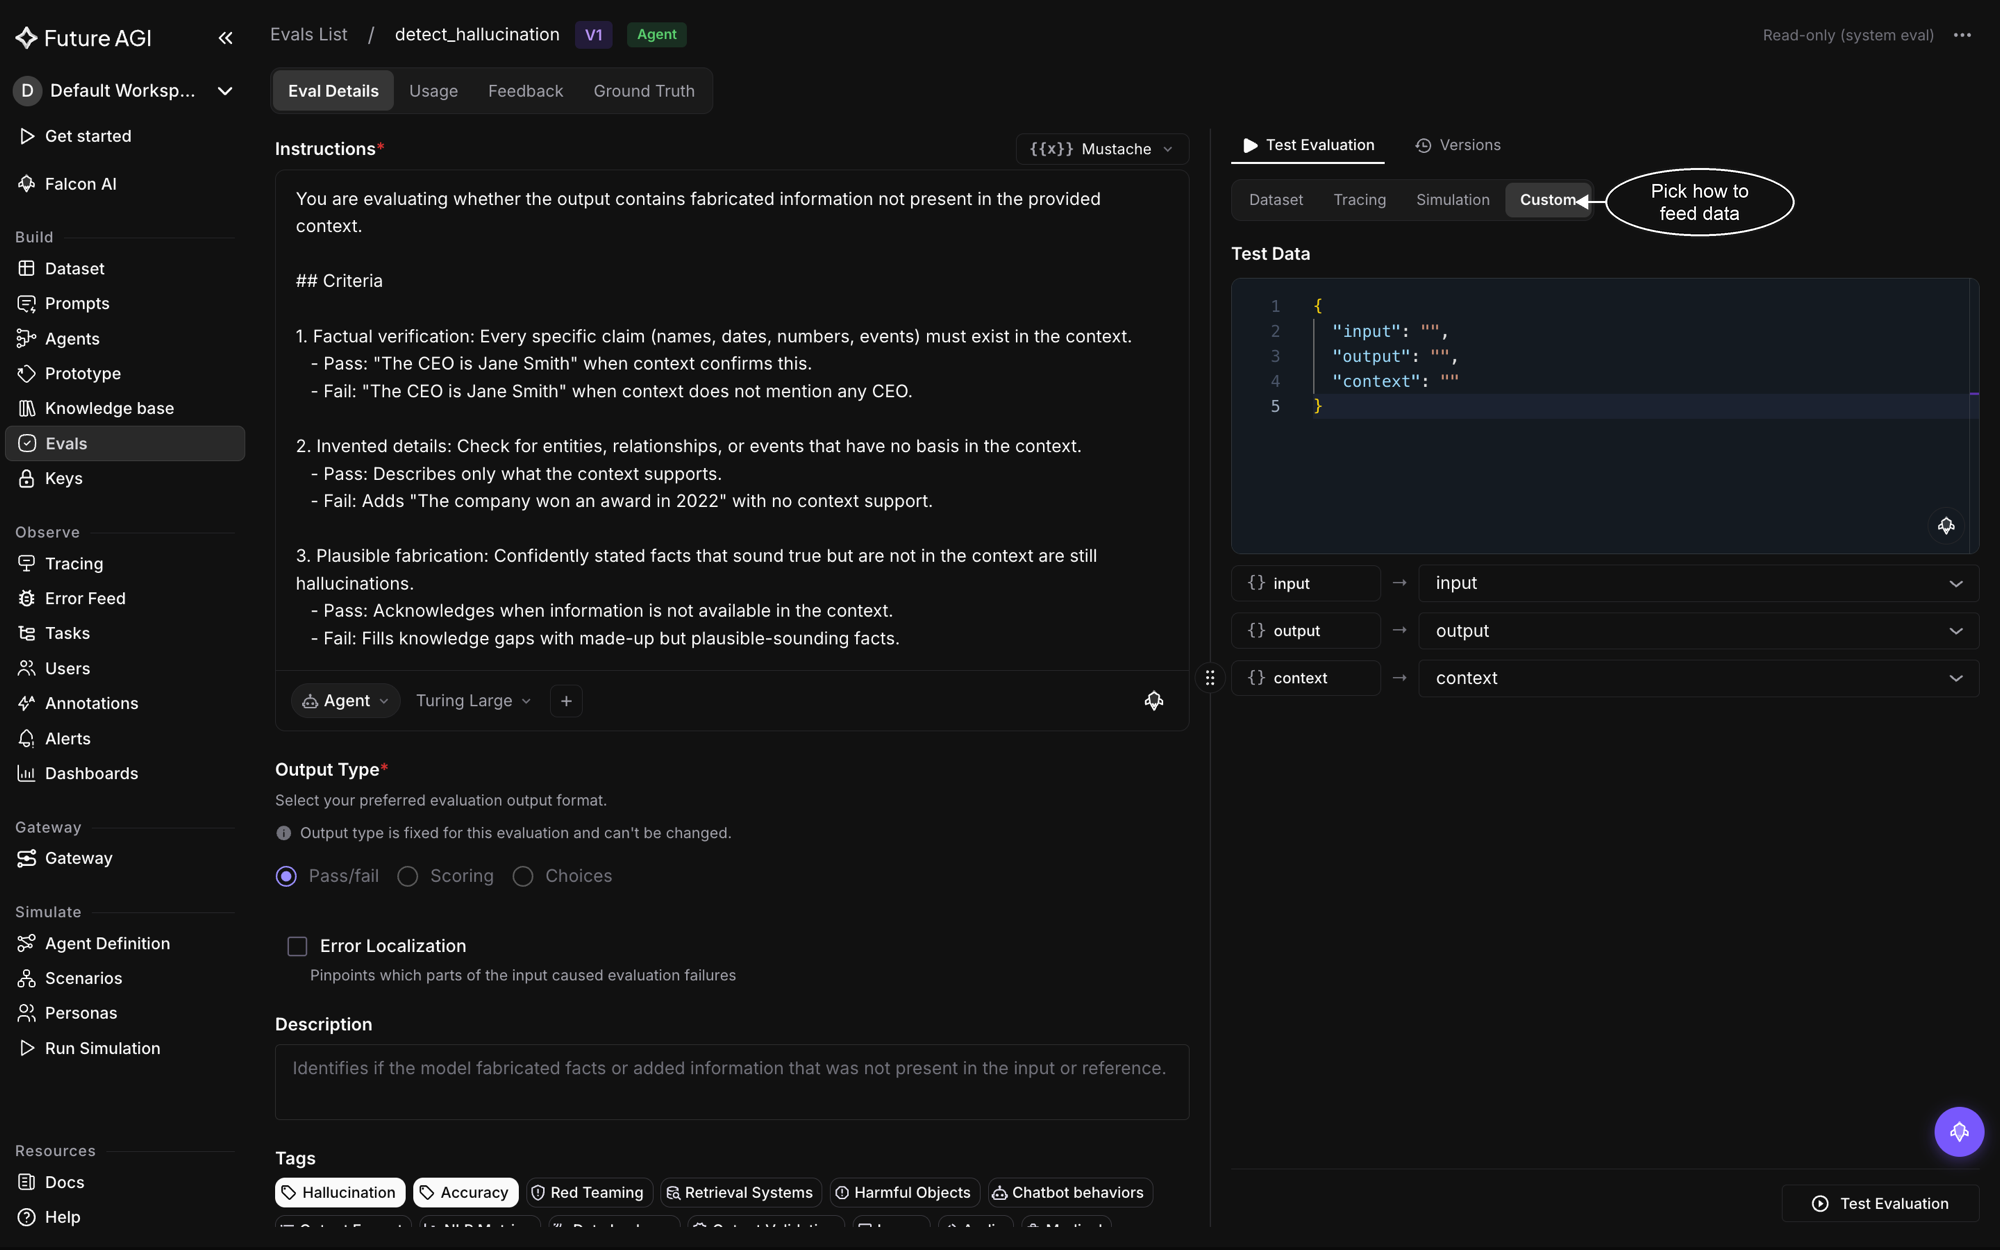Click the plus button beside Turing Large
The height and width of the screenshot is (1250, 2000).
566,701
